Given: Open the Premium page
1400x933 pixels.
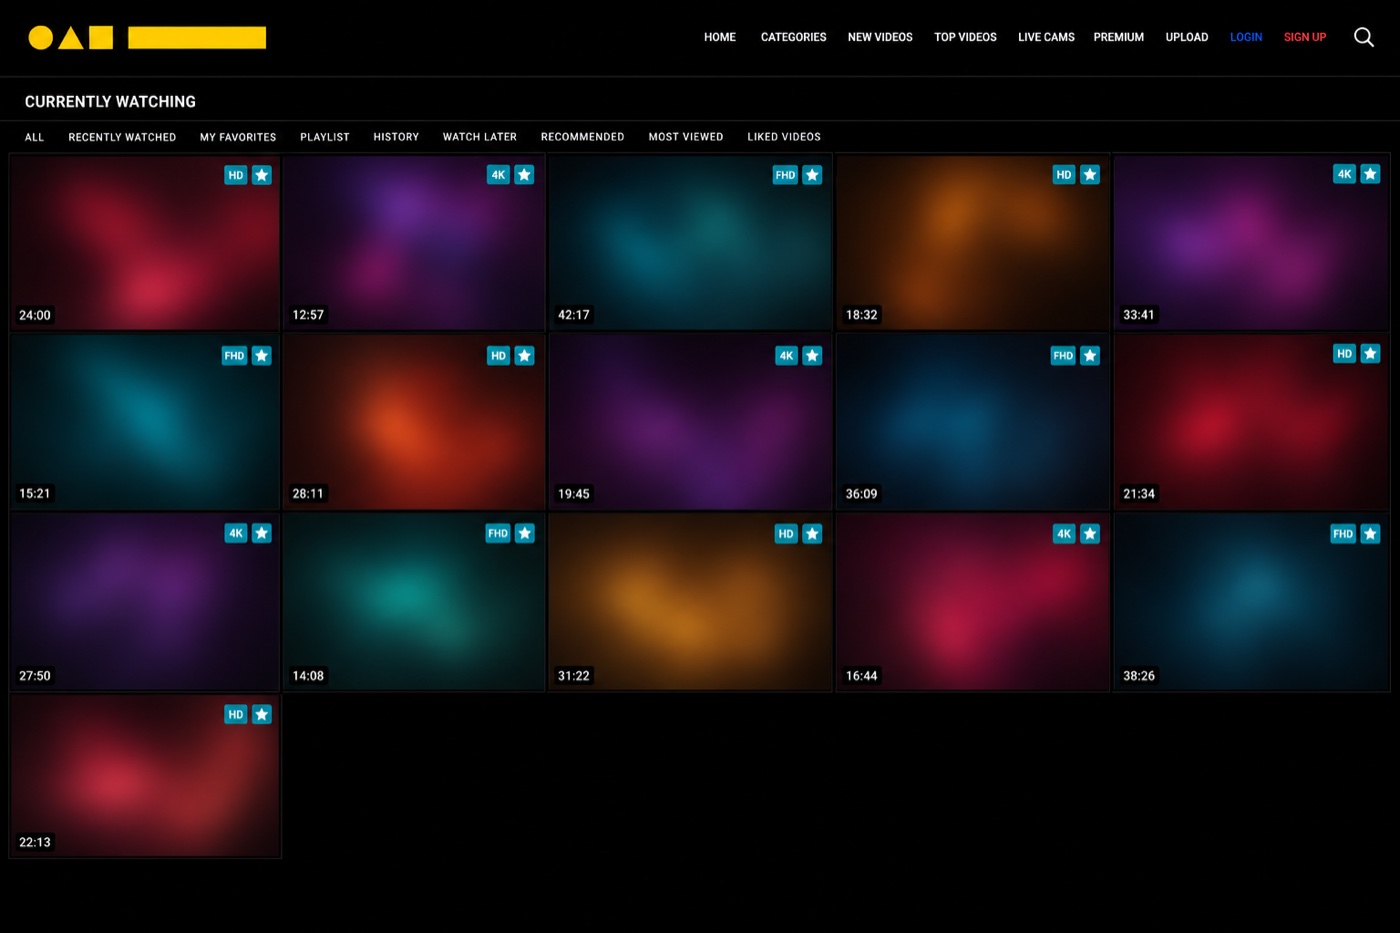Looking at the screenshot, I should coord(1119,37).
